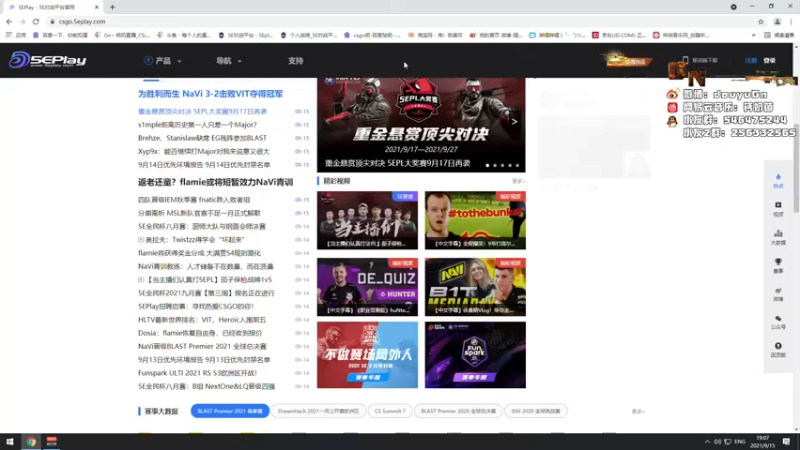The width and height of the screenshot is (800, 450).
Task: Open the 淘宝网 bookmark
Action: tap(435, 35)
